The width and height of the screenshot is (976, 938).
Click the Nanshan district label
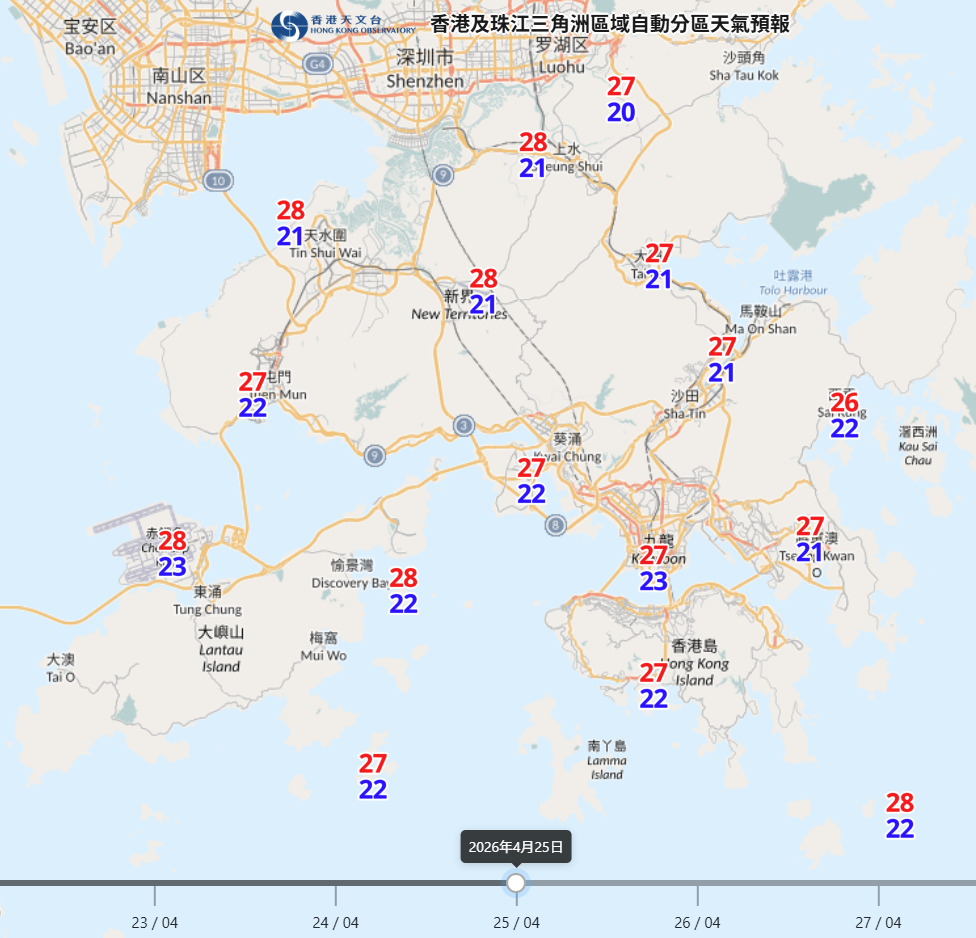179,87
